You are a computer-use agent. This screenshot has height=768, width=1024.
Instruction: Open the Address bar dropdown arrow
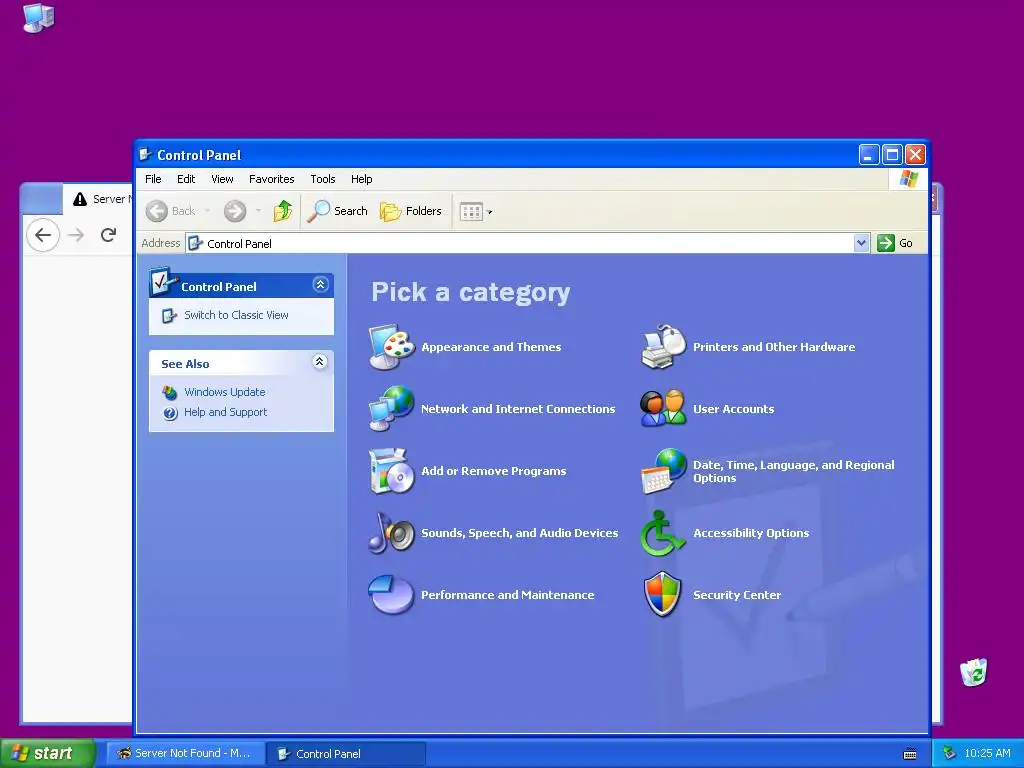click(x=861, y=243)
